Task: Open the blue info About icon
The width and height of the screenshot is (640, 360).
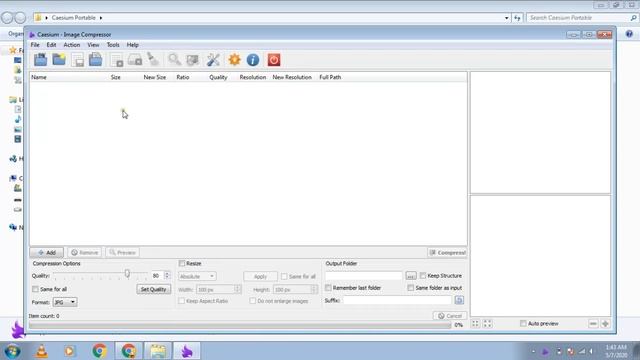Action: [x=253, y=60]
